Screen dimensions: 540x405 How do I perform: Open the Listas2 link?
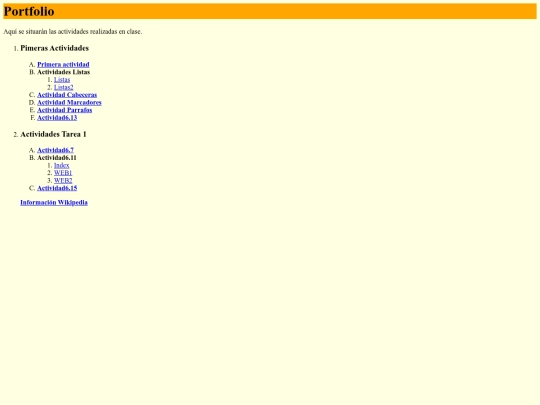click(x=64, y=87)
